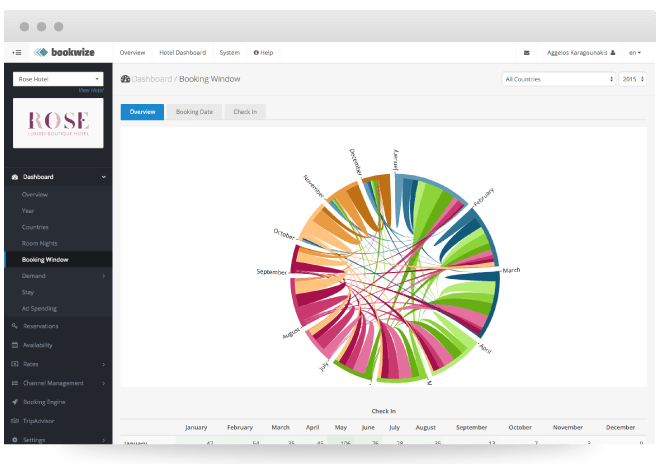Image resolution: width=660 pixels, height=464 pixels.
Task: Open the mail envelope icon
Action: [526, 53]
